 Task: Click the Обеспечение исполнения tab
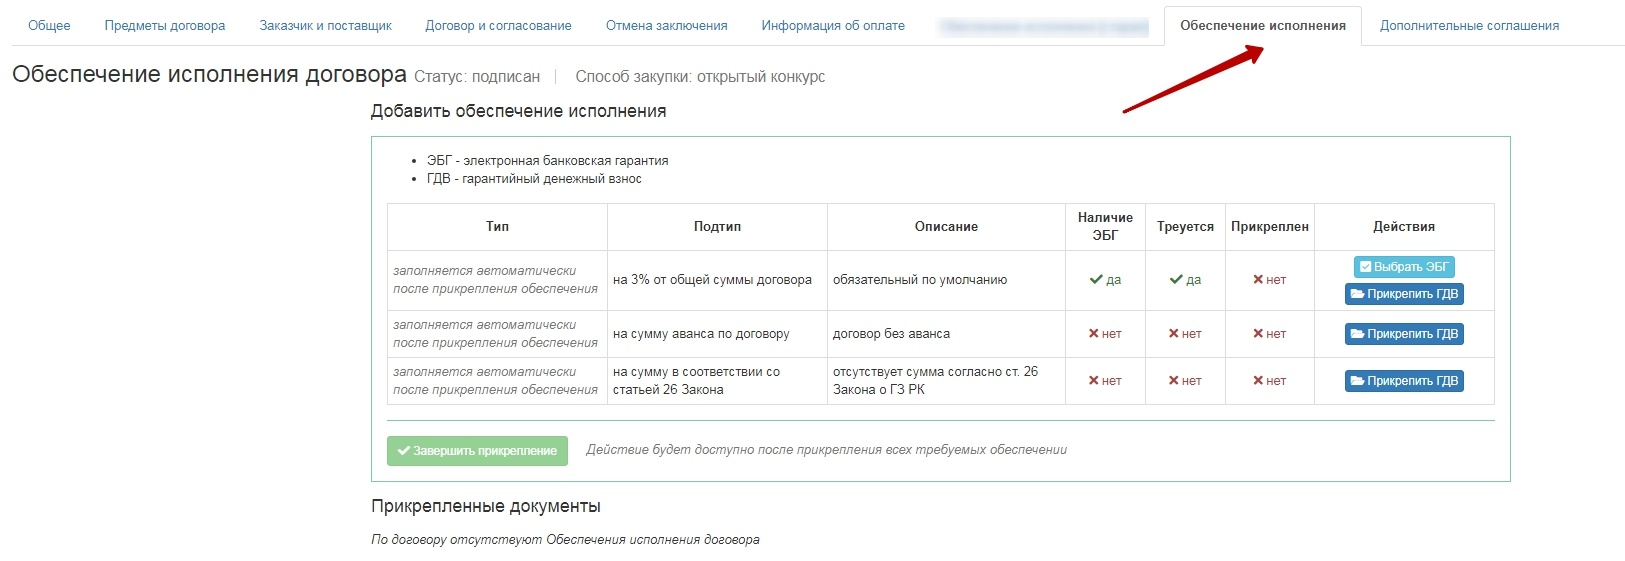coord(1262,26)
